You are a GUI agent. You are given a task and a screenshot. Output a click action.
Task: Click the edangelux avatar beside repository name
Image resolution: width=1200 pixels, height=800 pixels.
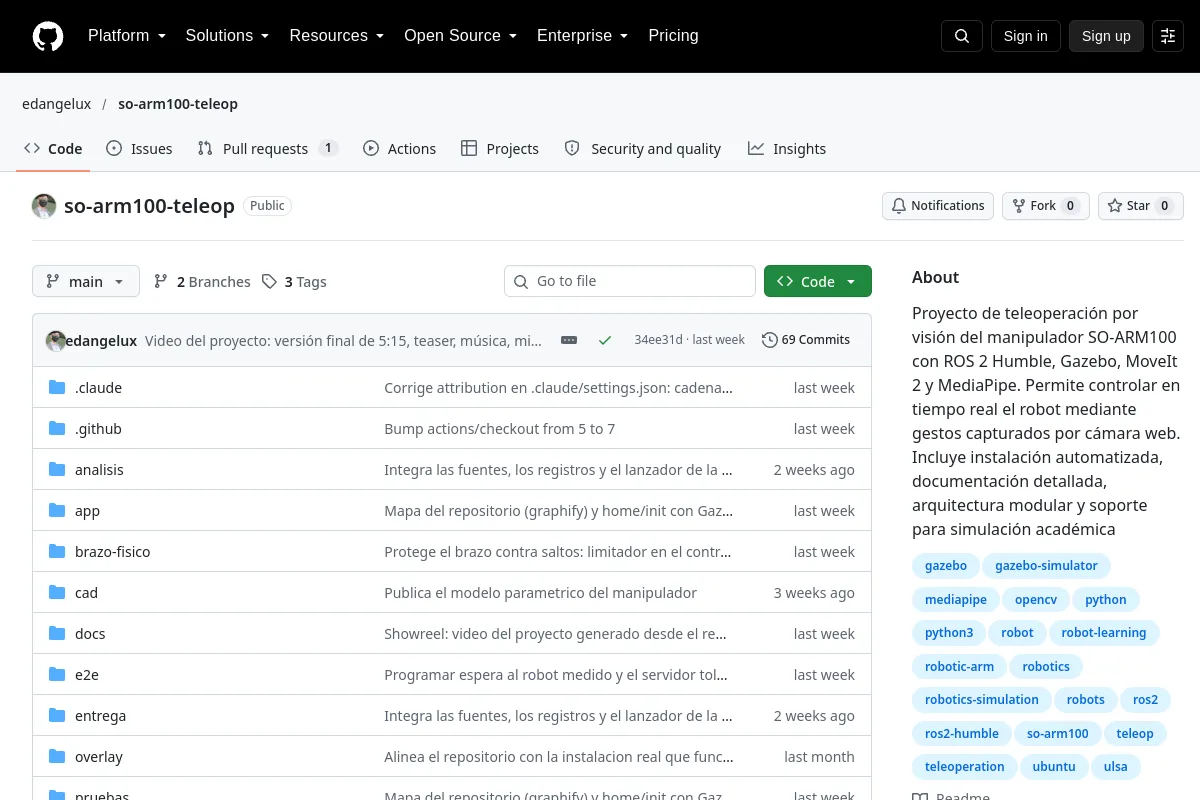click(44, 206)
